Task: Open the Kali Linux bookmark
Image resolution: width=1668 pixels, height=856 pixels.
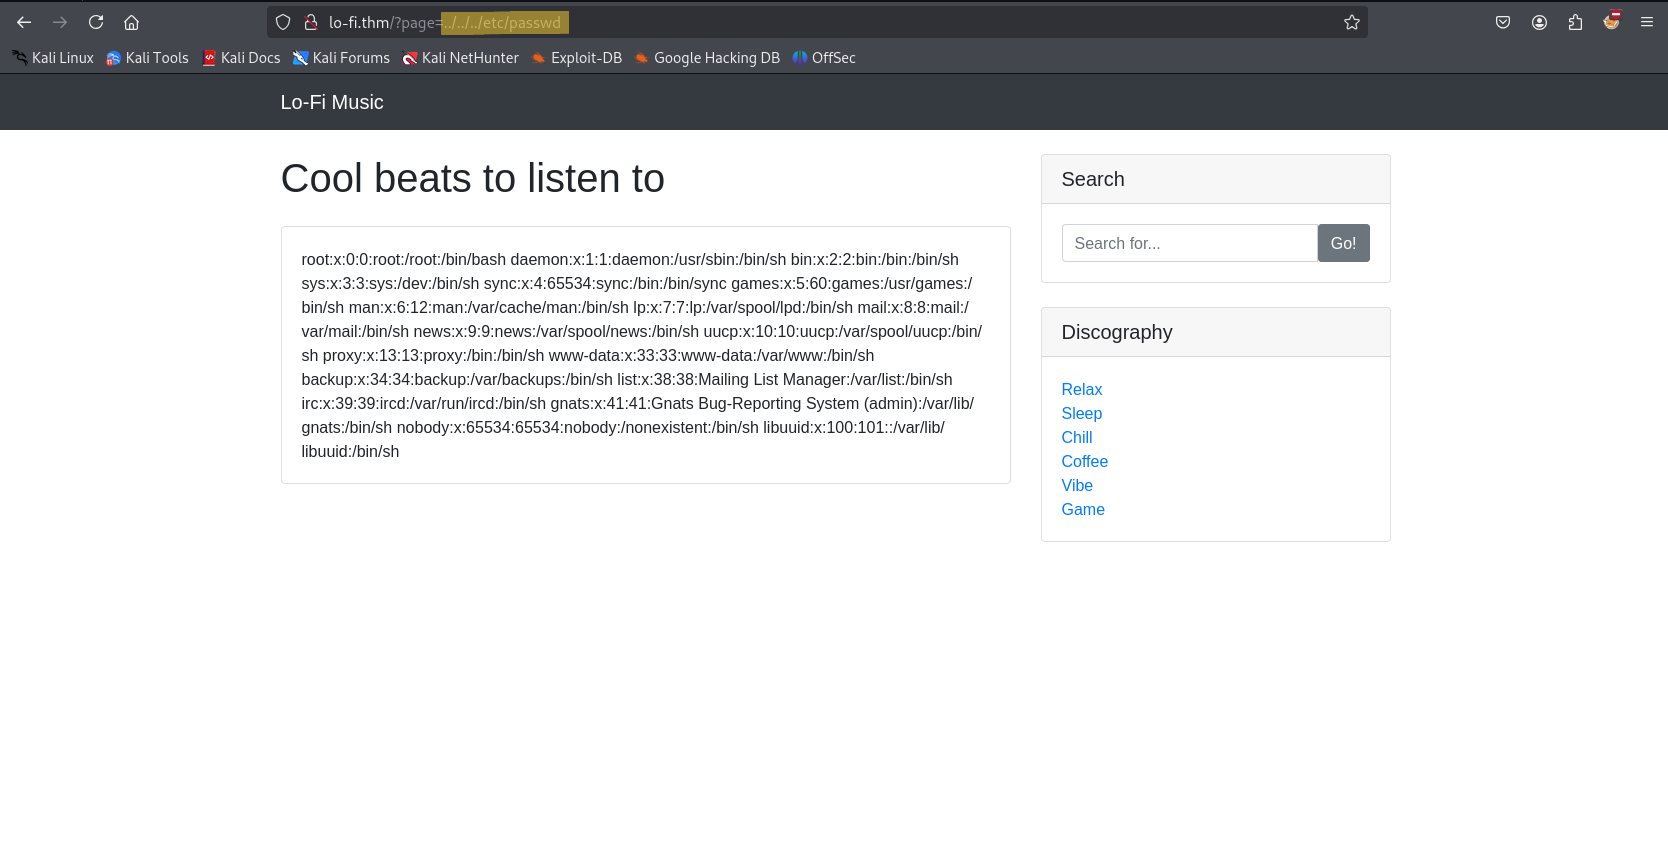Action: [53, 58]
